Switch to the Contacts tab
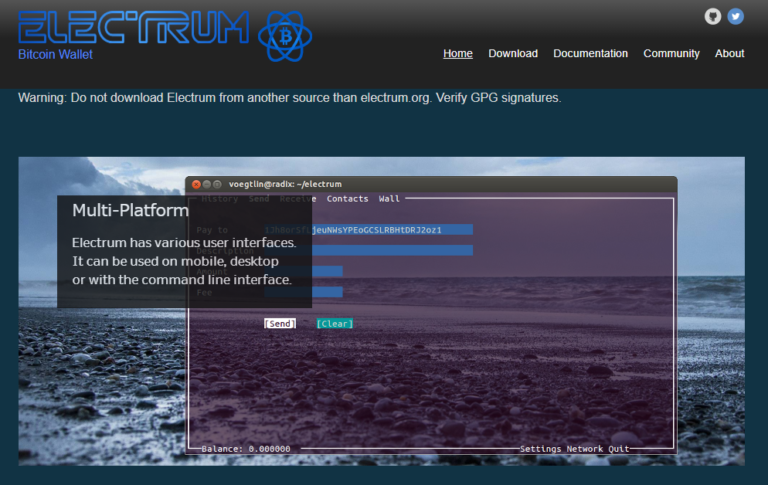 click(347, 199)
